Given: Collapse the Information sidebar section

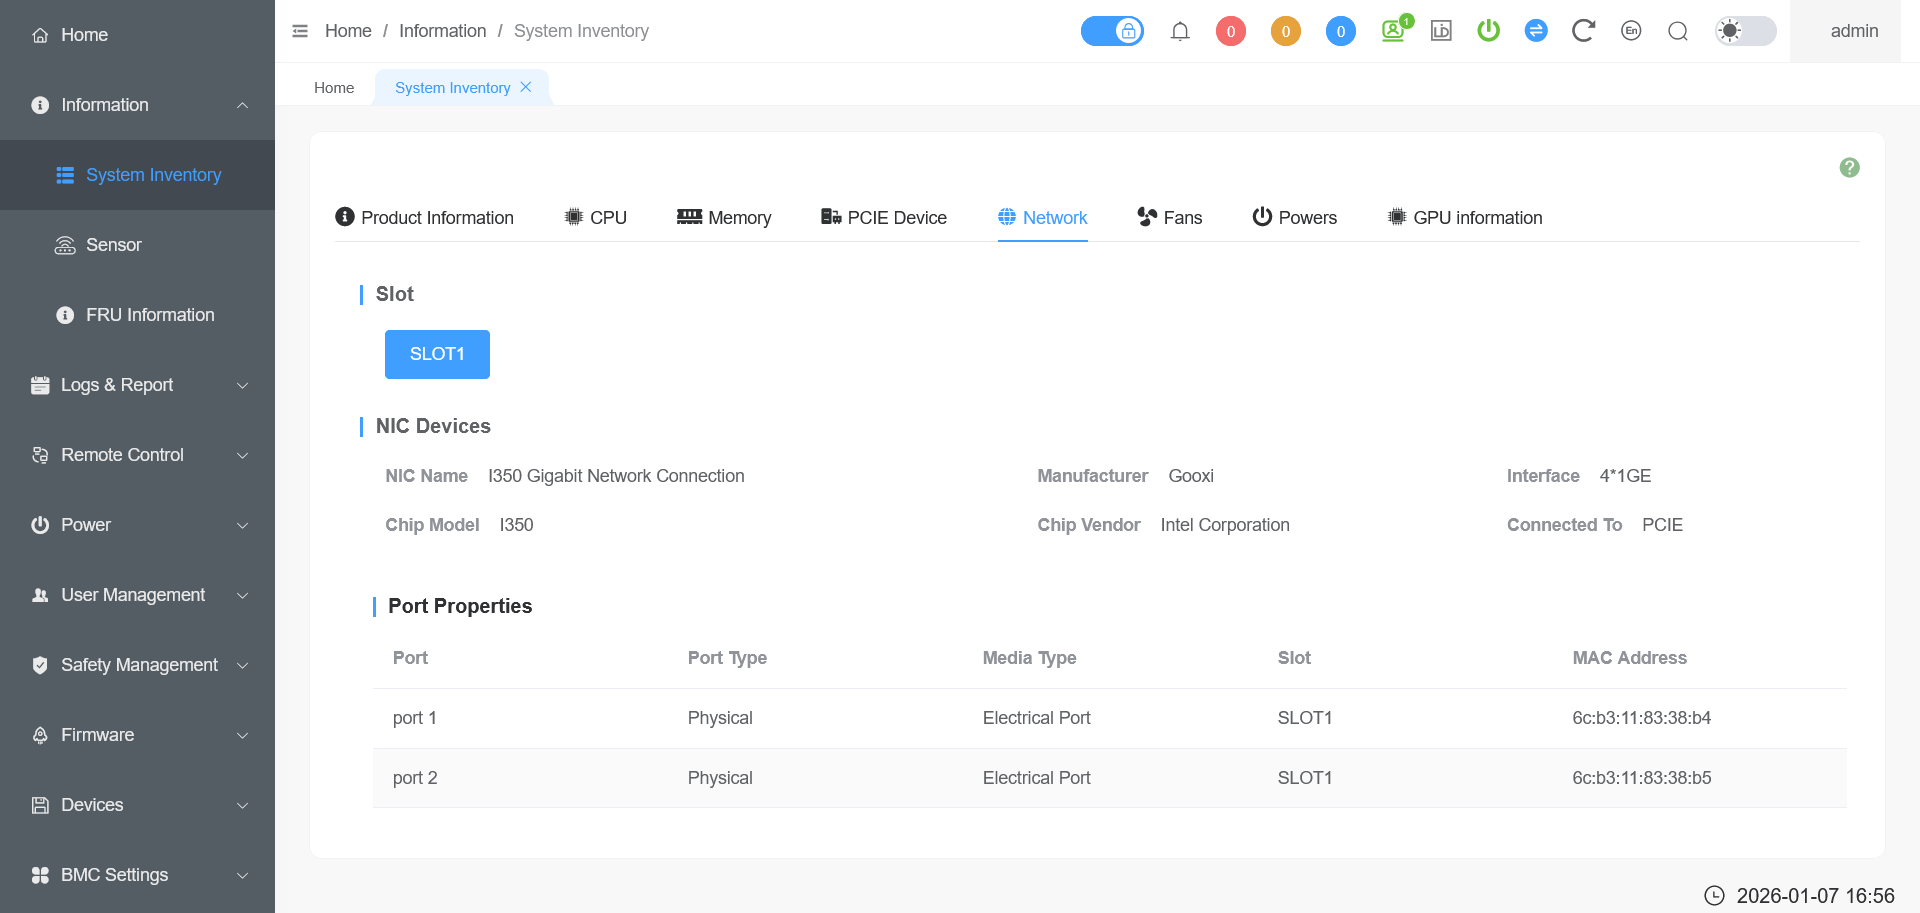Looking at the screenshot, I should point(138,105).
